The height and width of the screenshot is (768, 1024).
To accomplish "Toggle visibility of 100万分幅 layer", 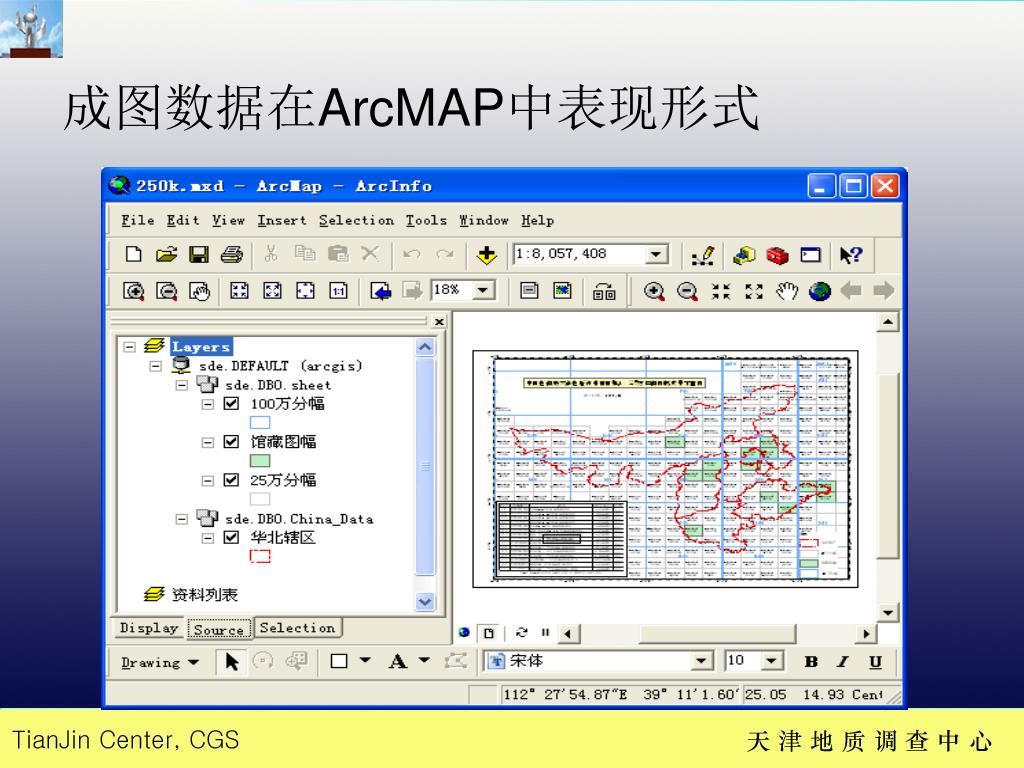I will click(231, 404).
